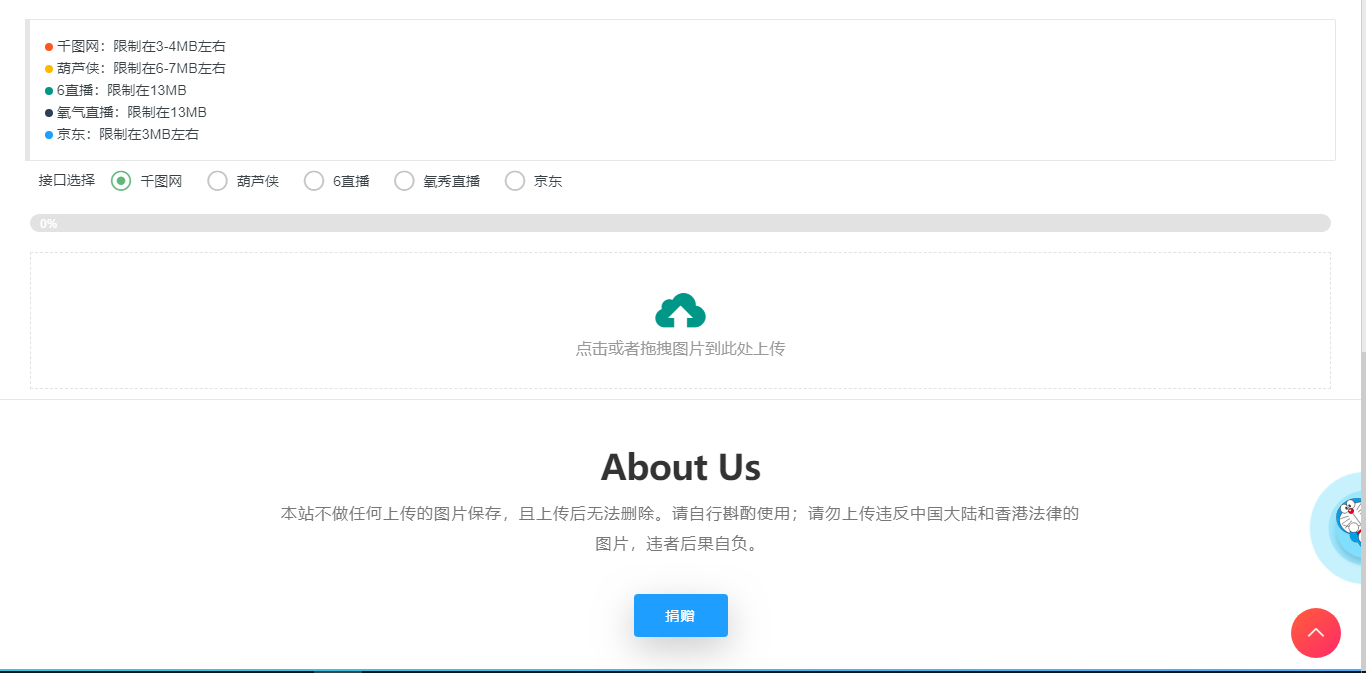Click the 点击或者拖拽图片 upload text
This screenshot has width=1366, height=673.
(x=680, y=348)
